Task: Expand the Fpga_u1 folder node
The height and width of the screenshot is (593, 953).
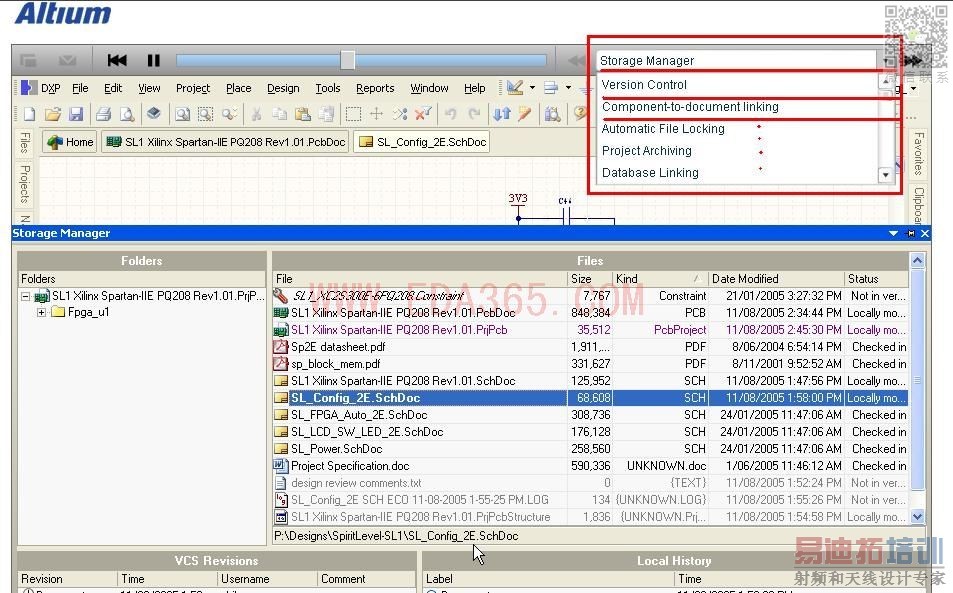Action: point(41,312)
